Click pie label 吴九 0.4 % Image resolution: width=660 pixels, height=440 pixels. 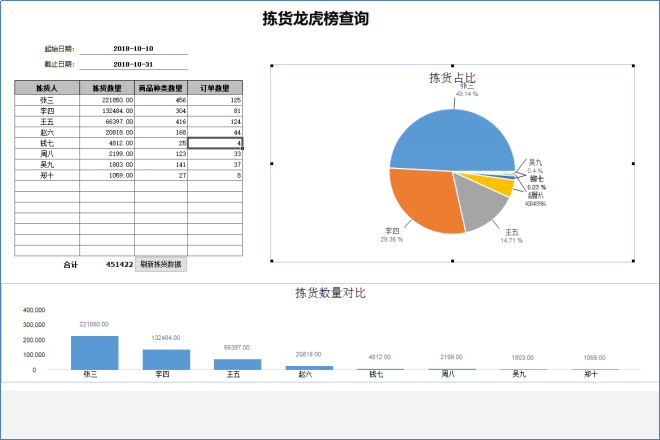[x=535, y=166]
